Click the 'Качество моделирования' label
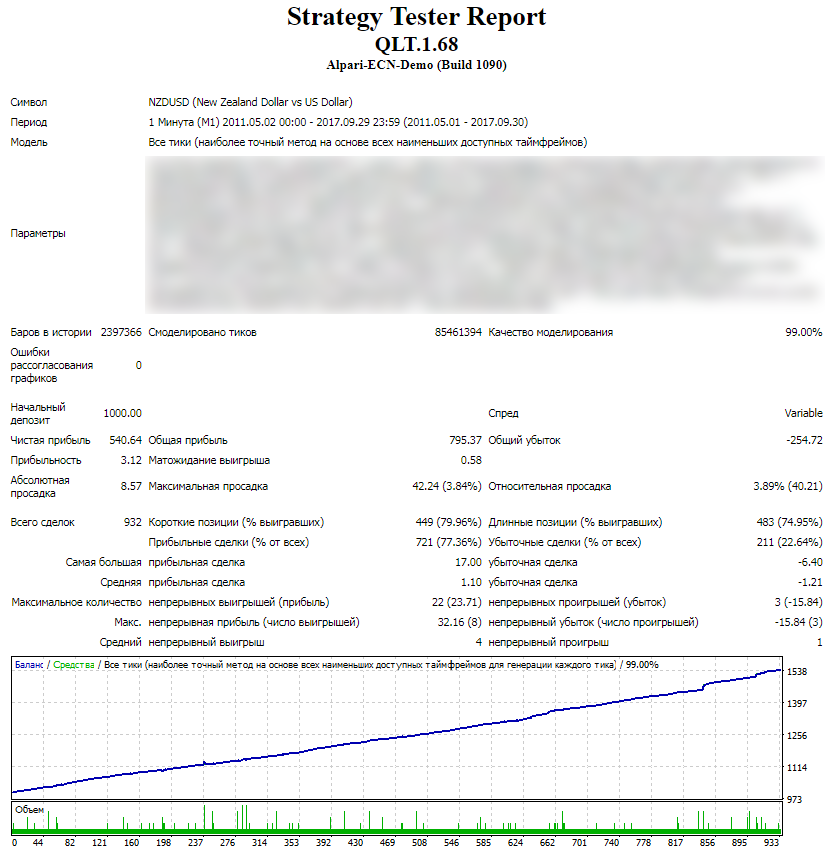 coord(550,332)
